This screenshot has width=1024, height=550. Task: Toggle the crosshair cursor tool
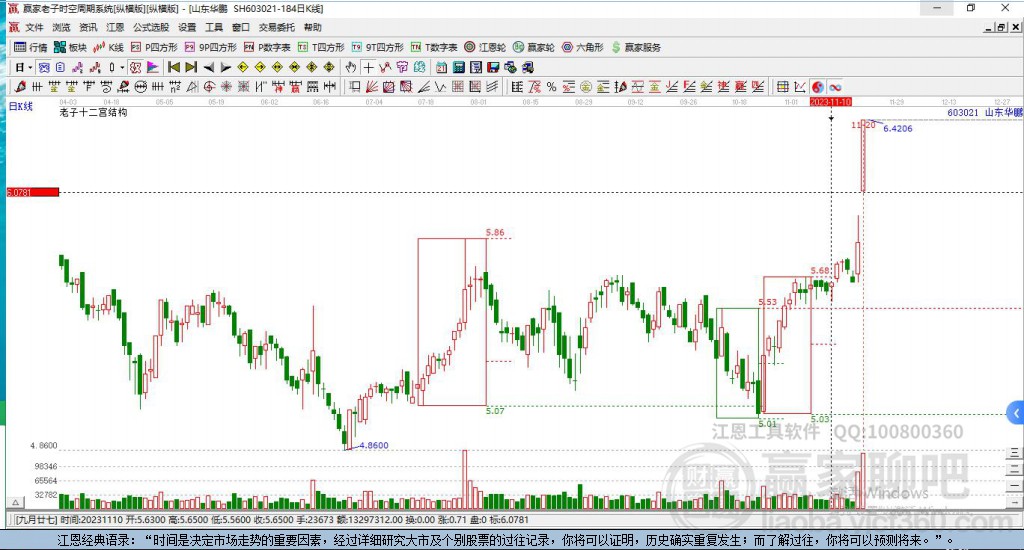point(368,67)
